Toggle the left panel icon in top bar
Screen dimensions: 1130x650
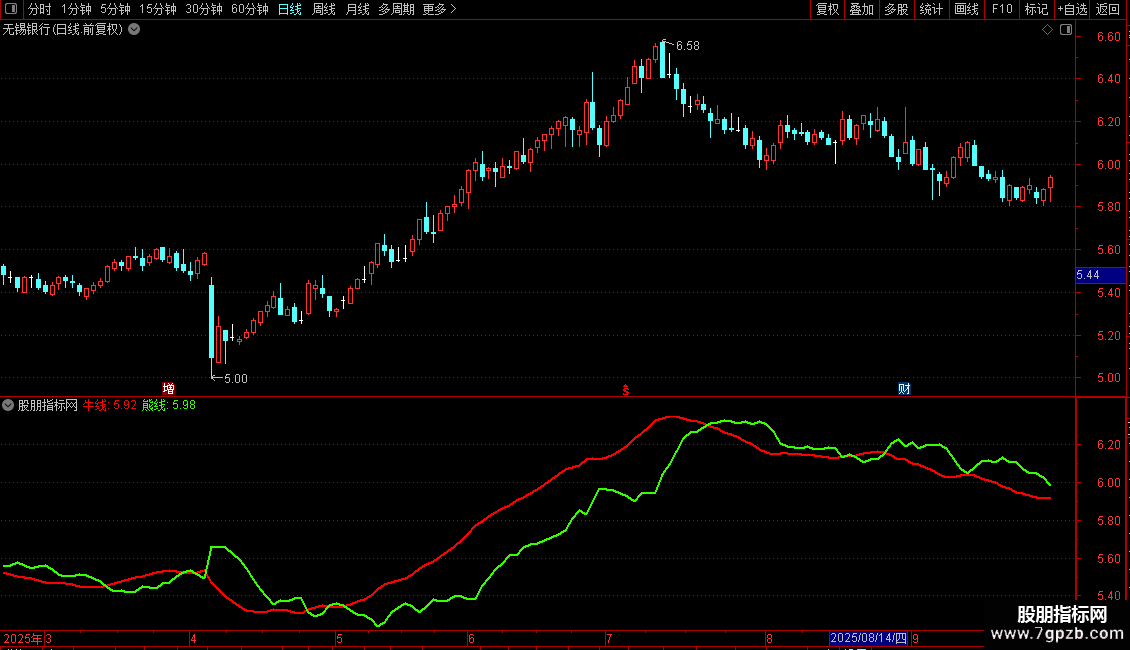[11, 9]
